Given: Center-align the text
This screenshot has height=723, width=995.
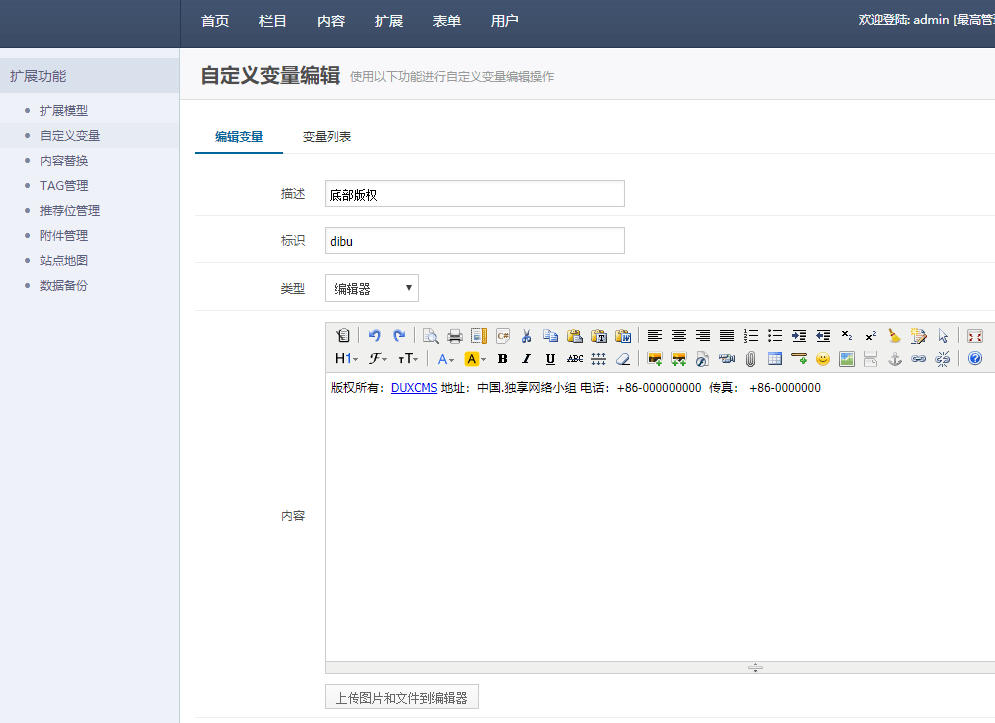Looking at the screenshot, I should tap(678, 335).
